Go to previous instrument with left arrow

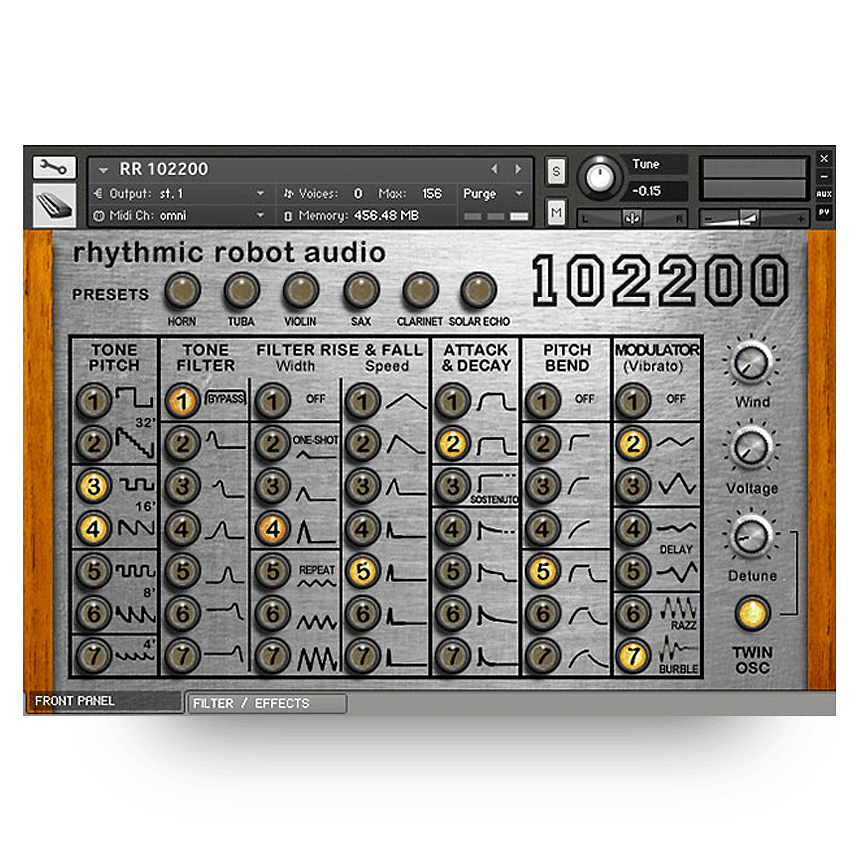point(494,169)
